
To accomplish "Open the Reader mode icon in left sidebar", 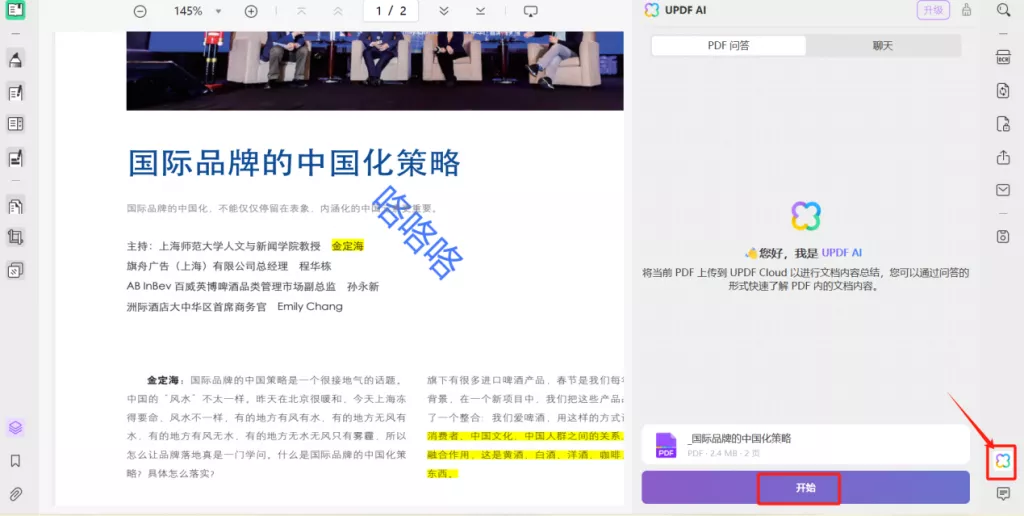I will pyautogui.click(x=15, y=9).
